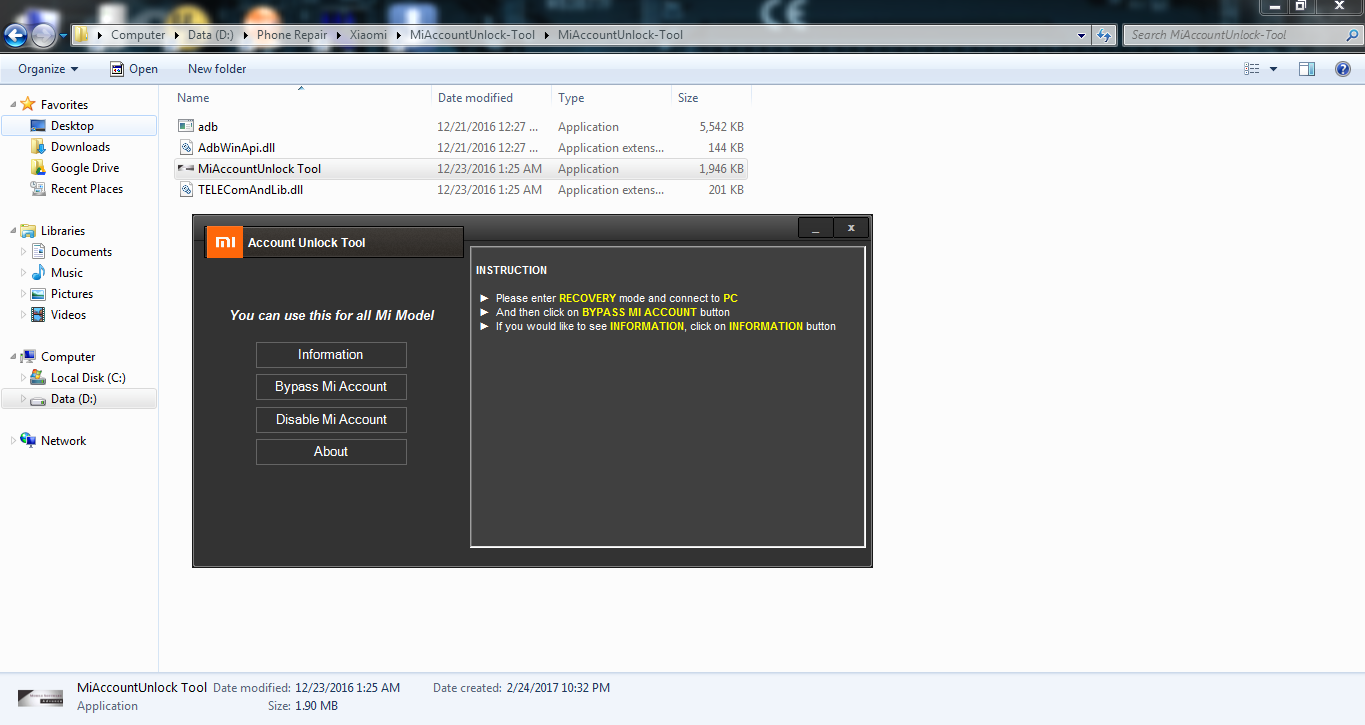The height and width of the screenshot is (725, 1365).
Task: Expand the Network node
Action: [x=13, y=441]
